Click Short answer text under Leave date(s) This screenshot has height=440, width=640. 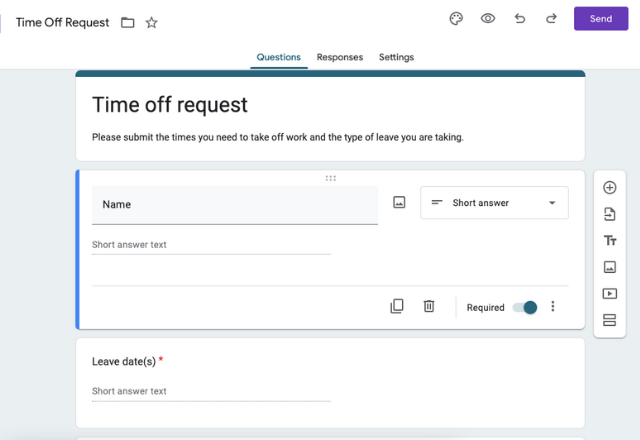pos(129,391)
